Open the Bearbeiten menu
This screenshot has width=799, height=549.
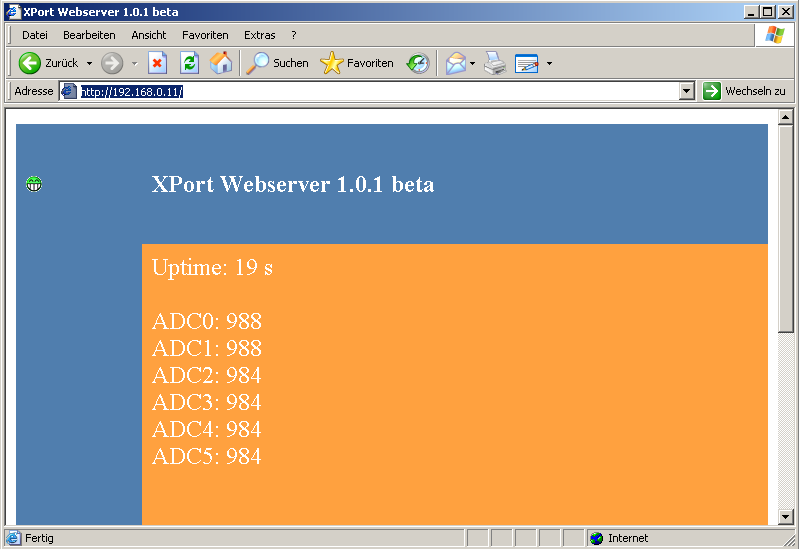pos(89,35)
